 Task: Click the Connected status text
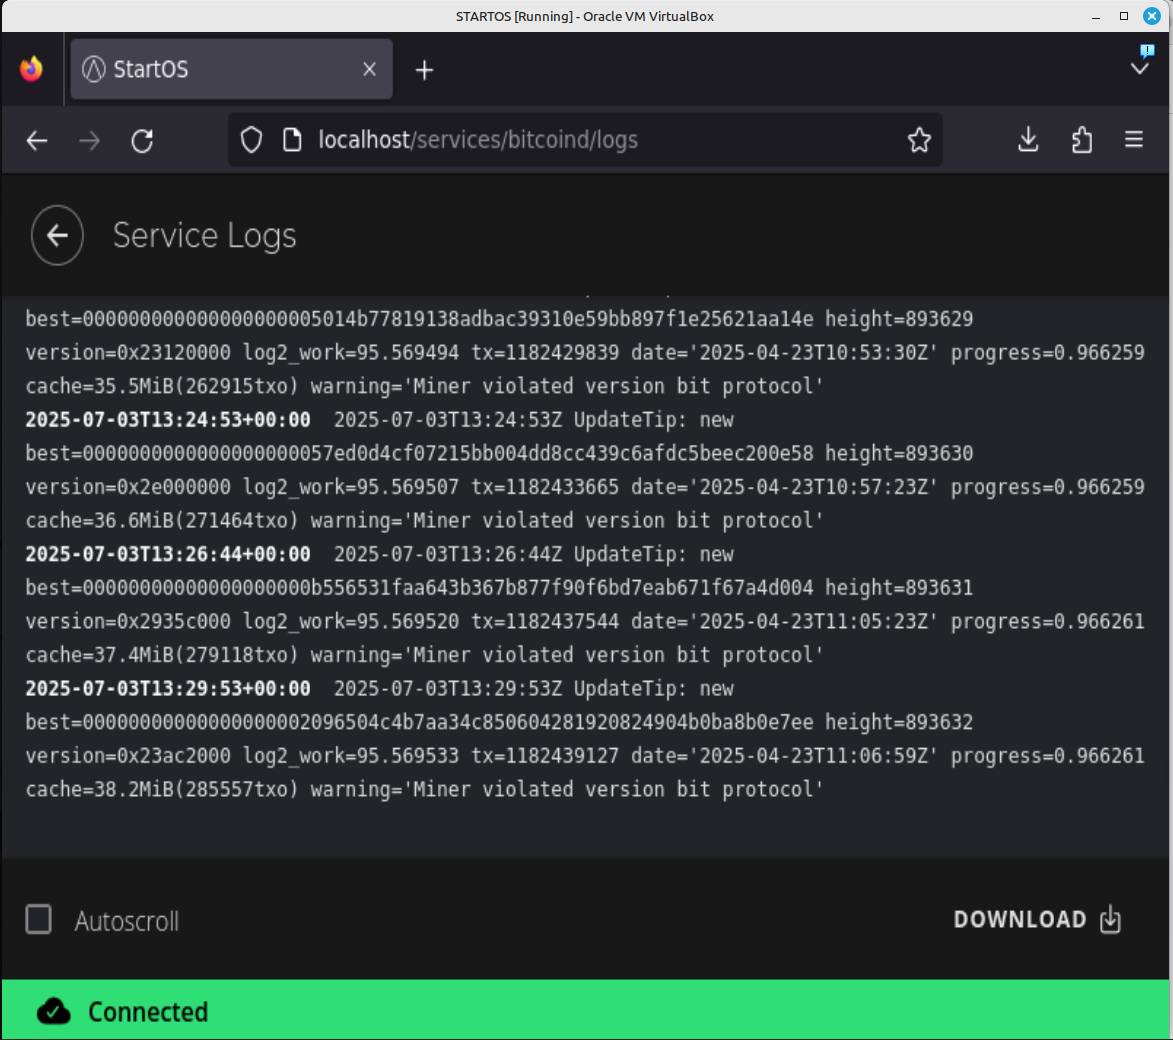point(148,1012)
